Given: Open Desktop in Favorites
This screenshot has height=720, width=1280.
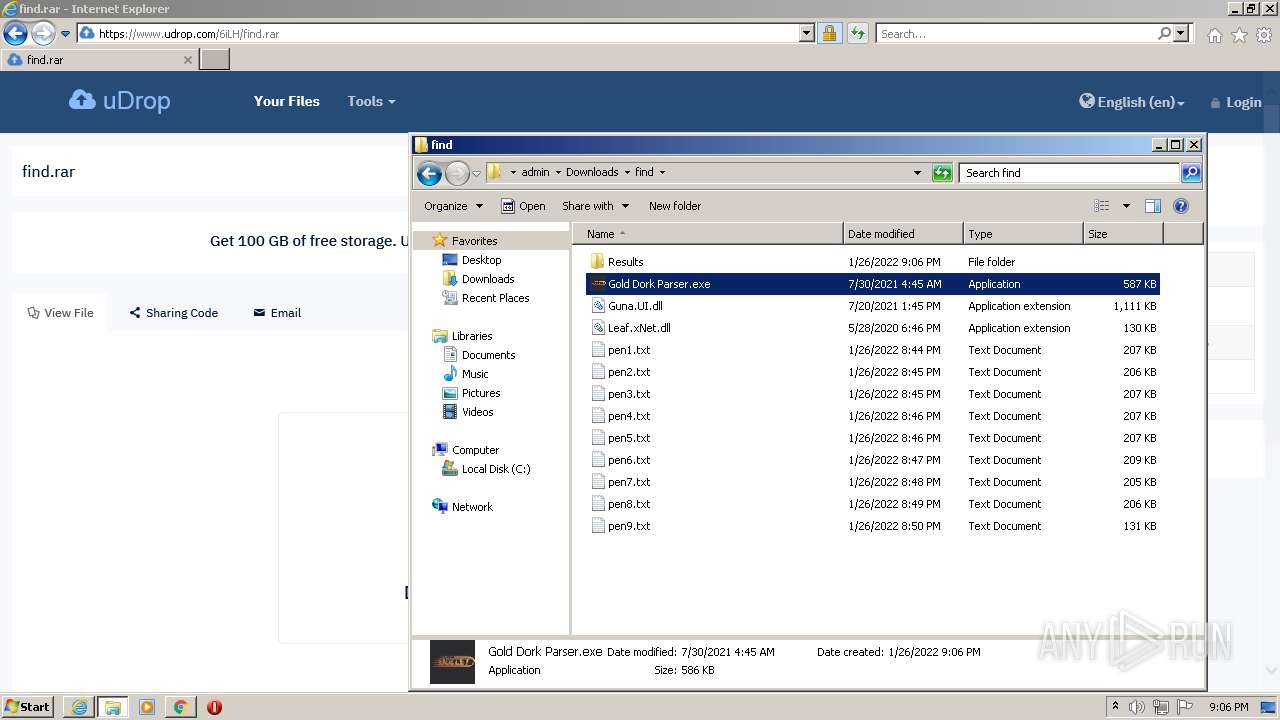Looking at the screenshot, I should [x=481, y=260].
